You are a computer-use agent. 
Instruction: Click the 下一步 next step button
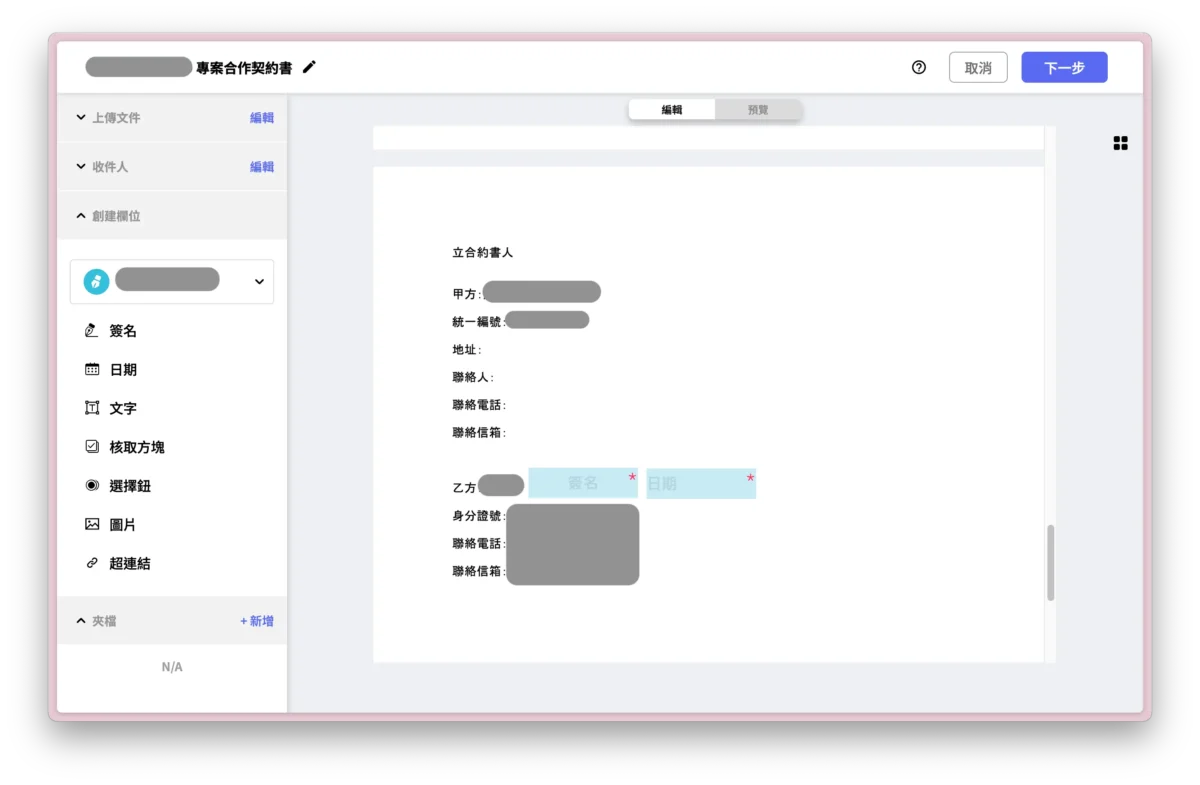[x=1064, y=67]
